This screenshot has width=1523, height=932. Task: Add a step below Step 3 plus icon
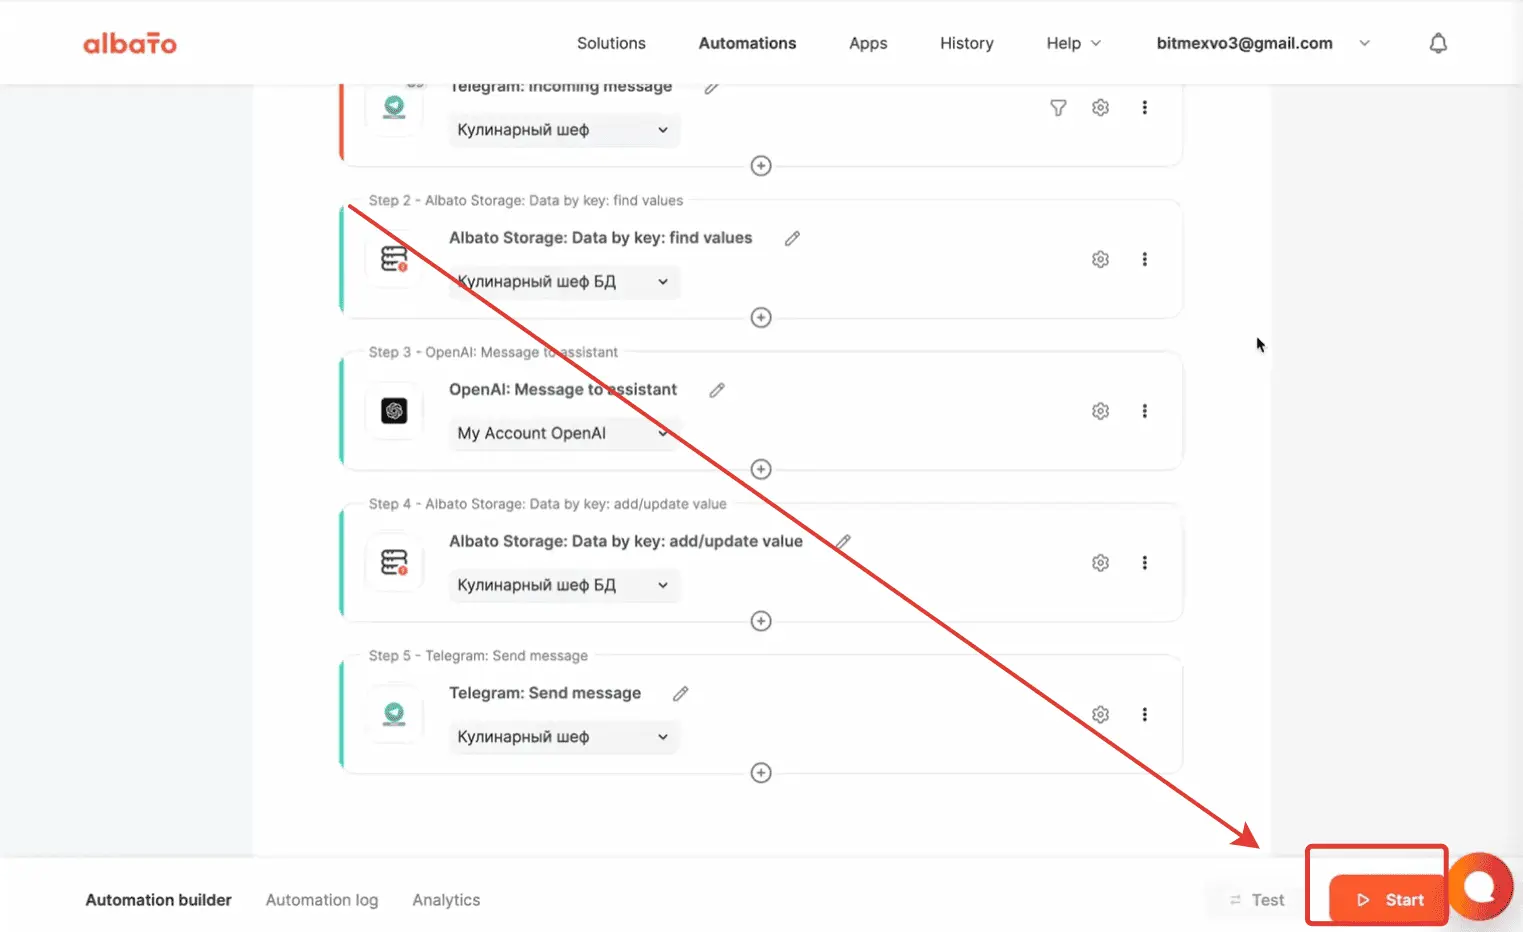tap(761, 469)
